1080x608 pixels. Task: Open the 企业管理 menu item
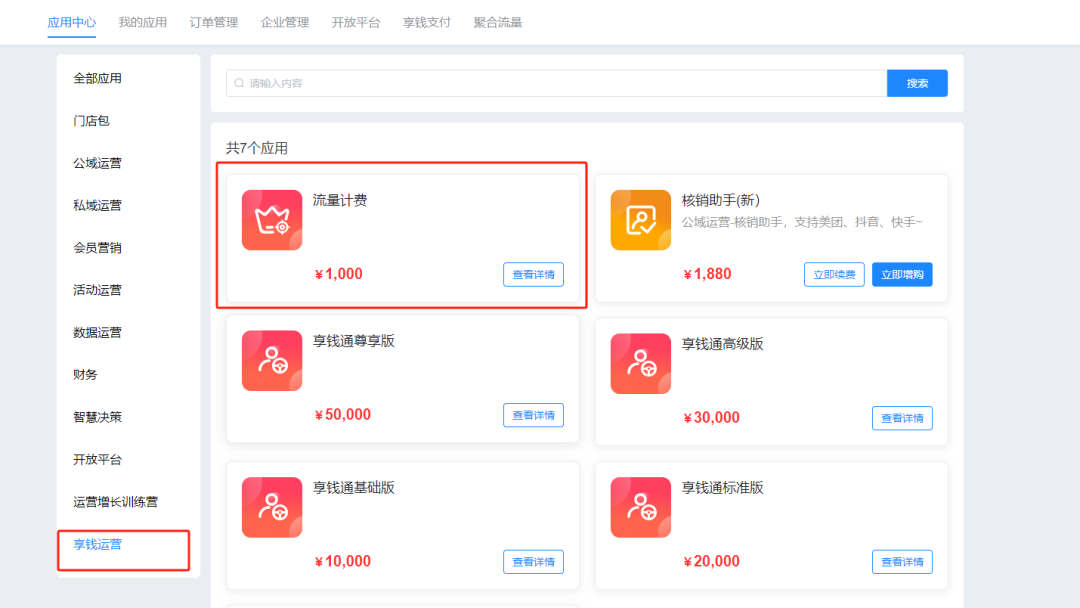point(285,21)
